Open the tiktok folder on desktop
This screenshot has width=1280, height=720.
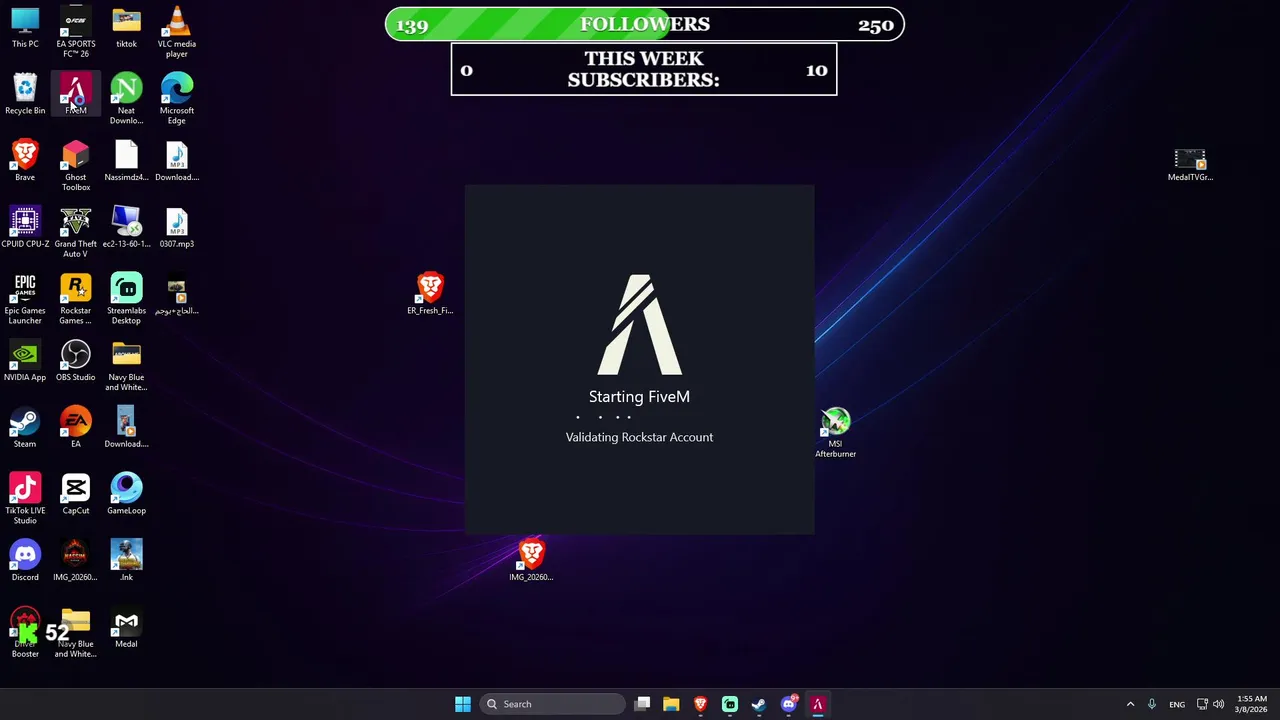[126, 28]
